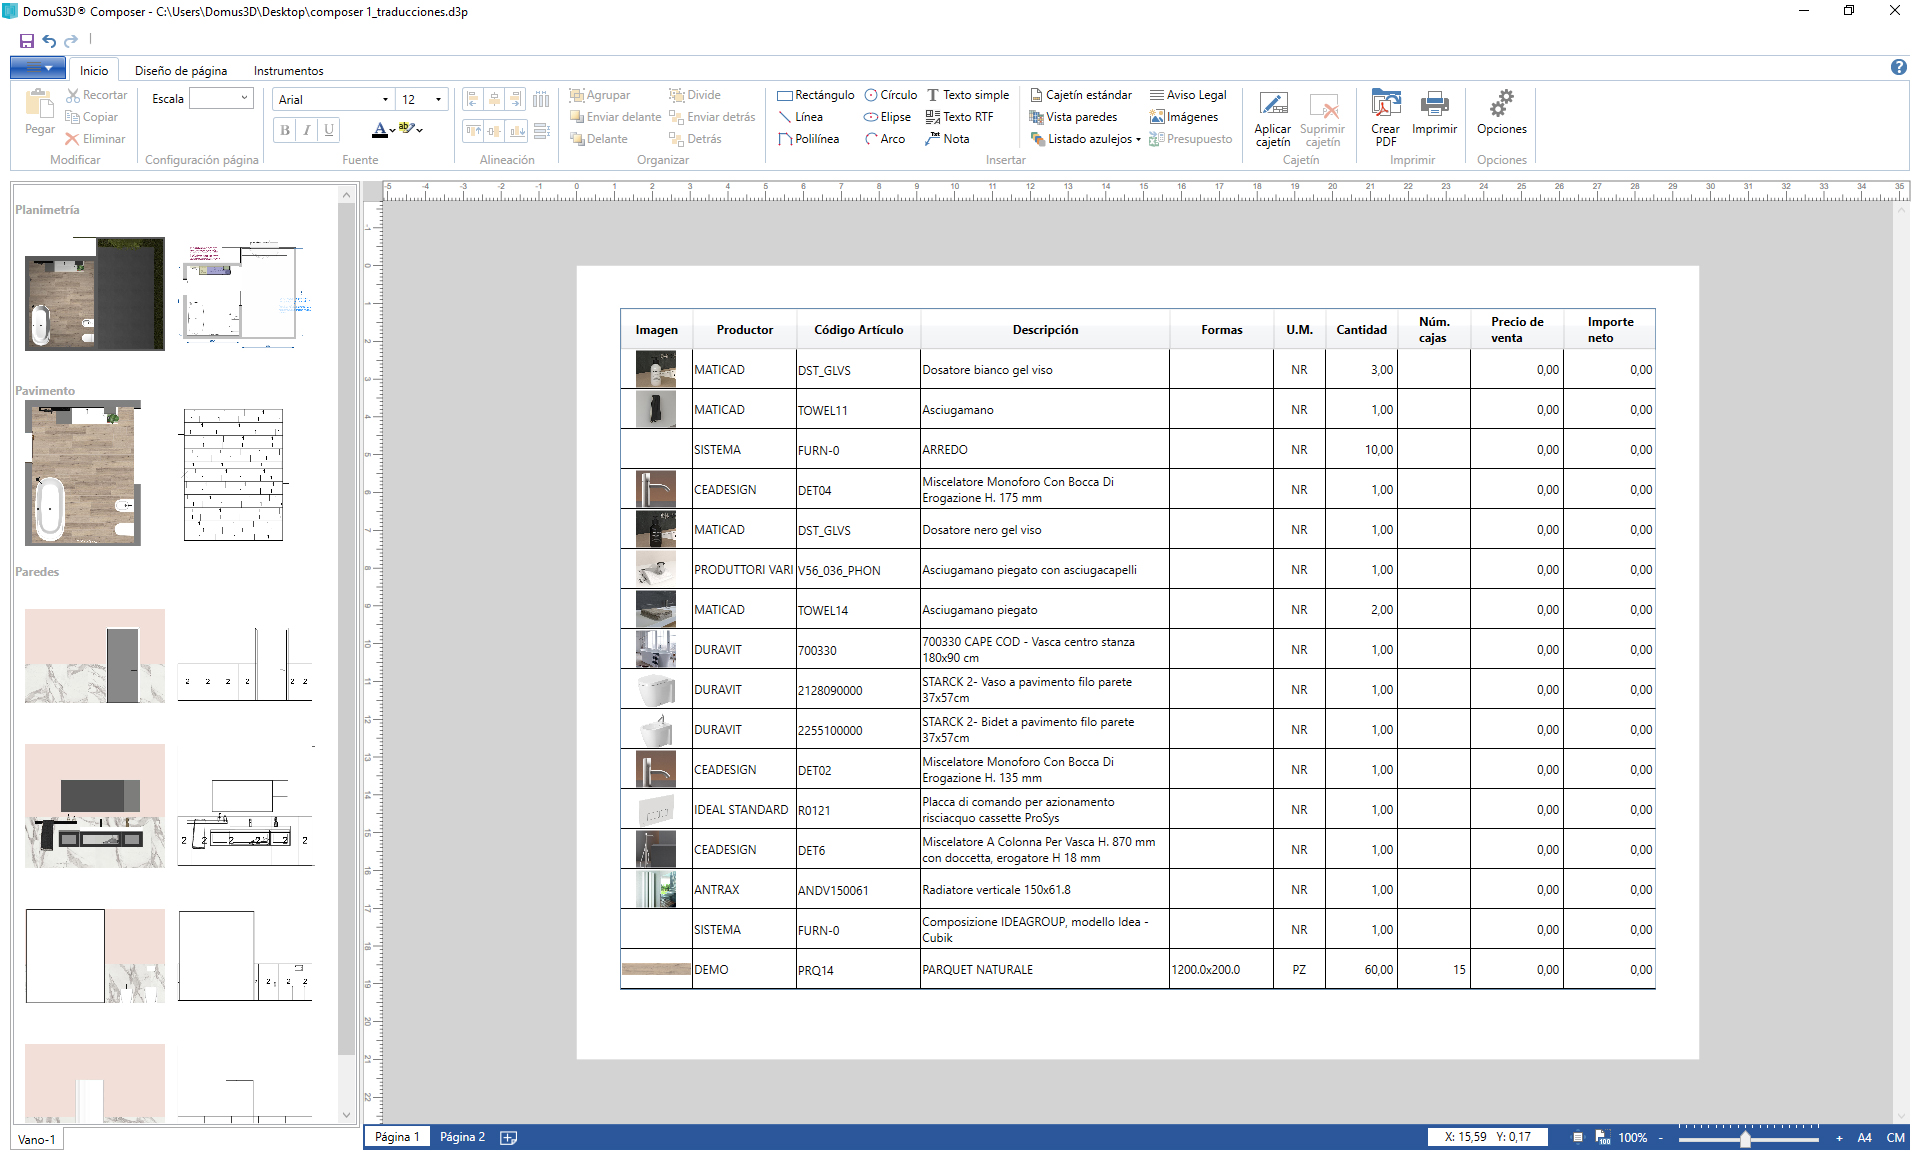Screen dimensions: 1920x1158
Task: Click Recortar scissors icon
Action: click(96, 95)
